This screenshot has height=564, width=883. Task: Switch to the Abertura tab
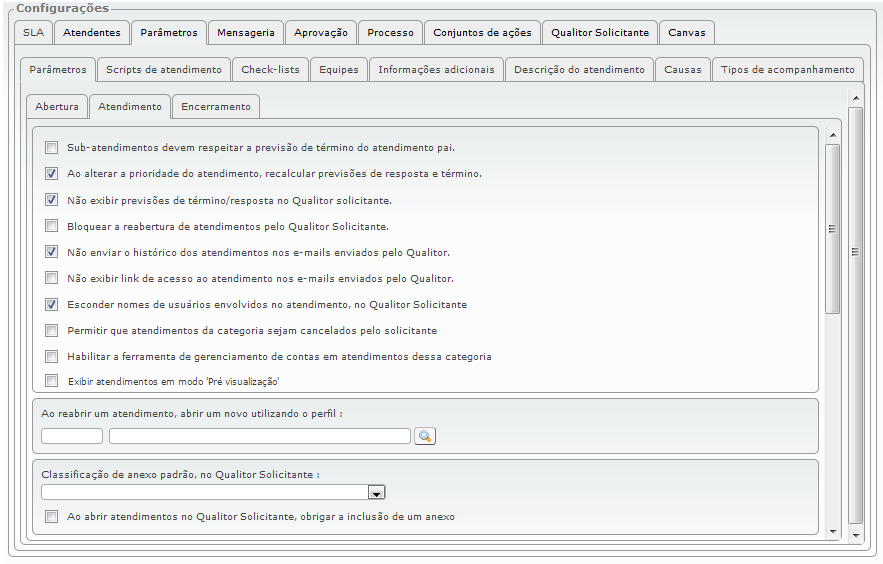(57, 106)
